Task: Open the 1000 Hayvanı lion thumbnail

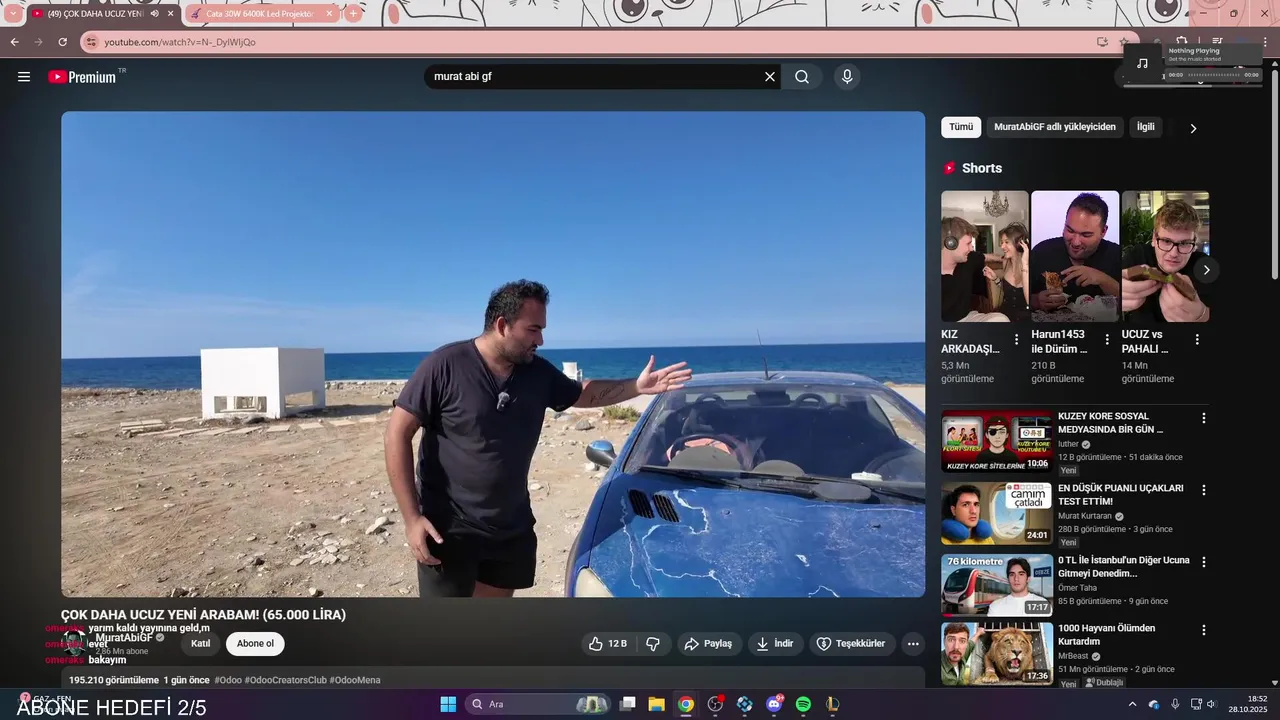Action: pyautogui.click(x=997, y=653)
